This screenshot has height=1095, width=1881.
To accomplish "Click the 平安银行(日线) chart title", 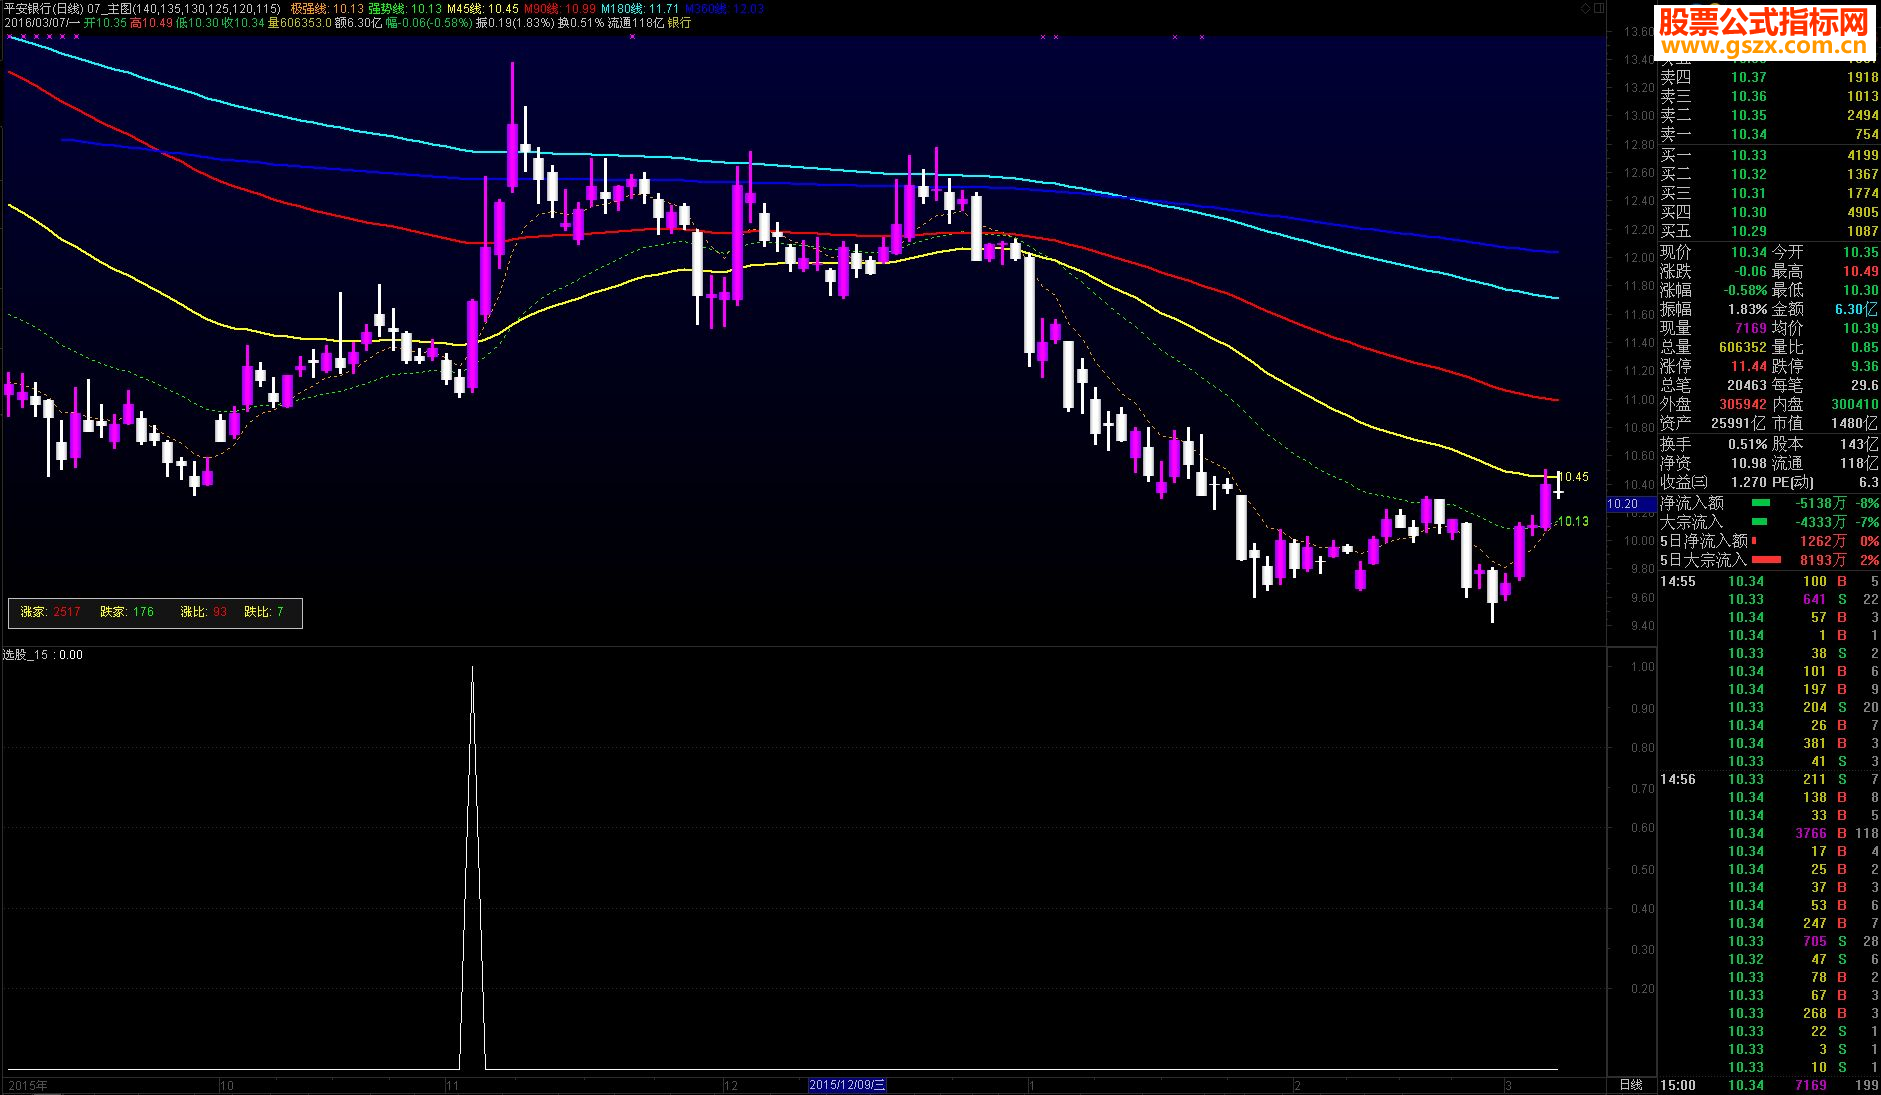I will (43, 8).
